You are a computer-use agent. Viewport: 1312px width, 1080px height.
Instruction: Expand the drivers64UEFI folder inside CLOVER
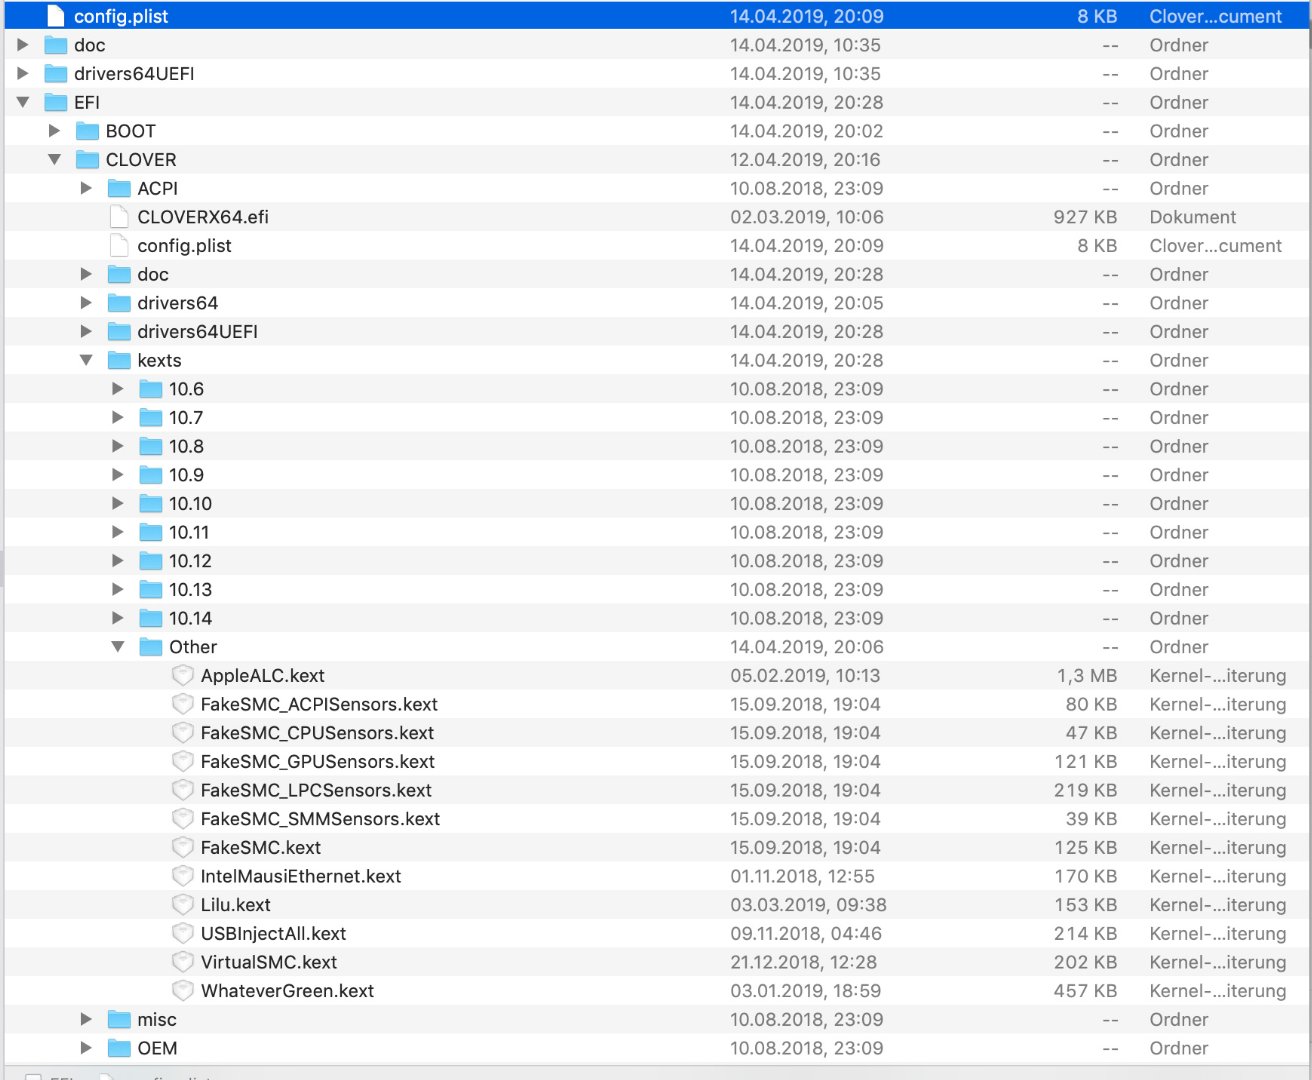(86, 332)
